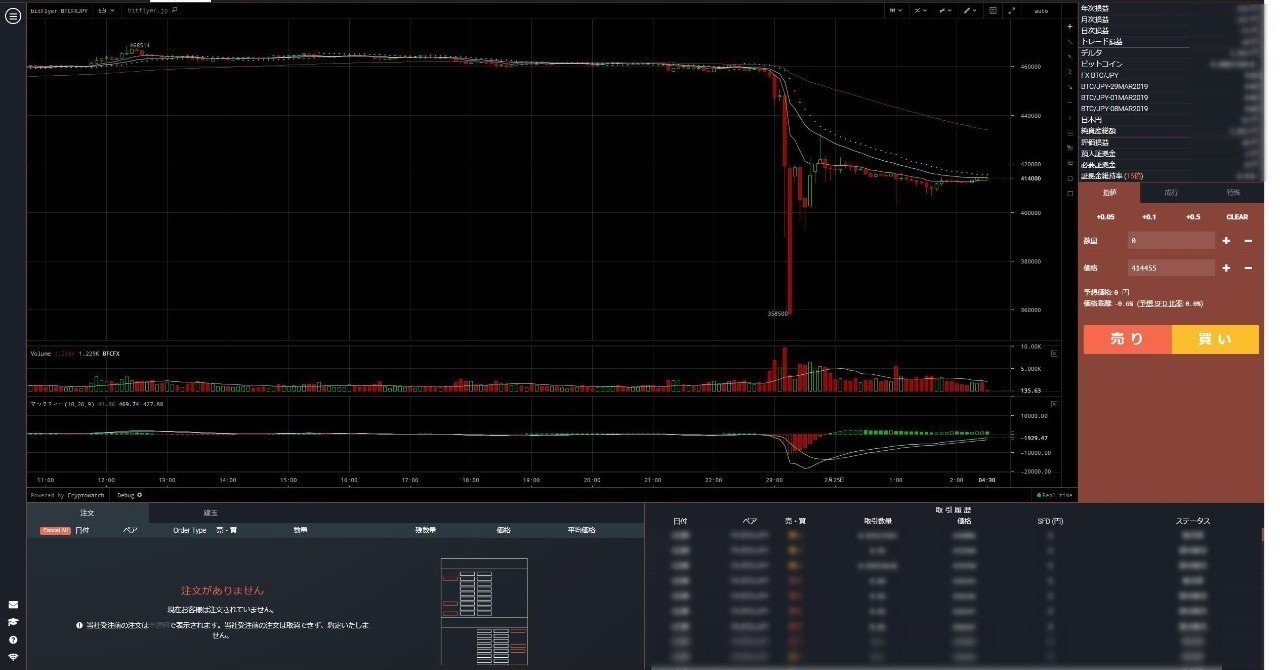Viewport: 1280px width, 670px height.
Task: Open the help question mark icon
Action: [13, 639]
